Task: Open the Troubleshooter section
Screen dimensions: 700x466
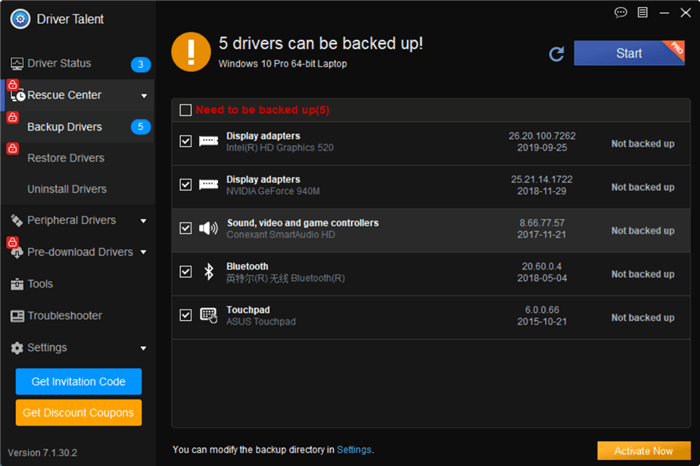Action: tap(78, 316)
